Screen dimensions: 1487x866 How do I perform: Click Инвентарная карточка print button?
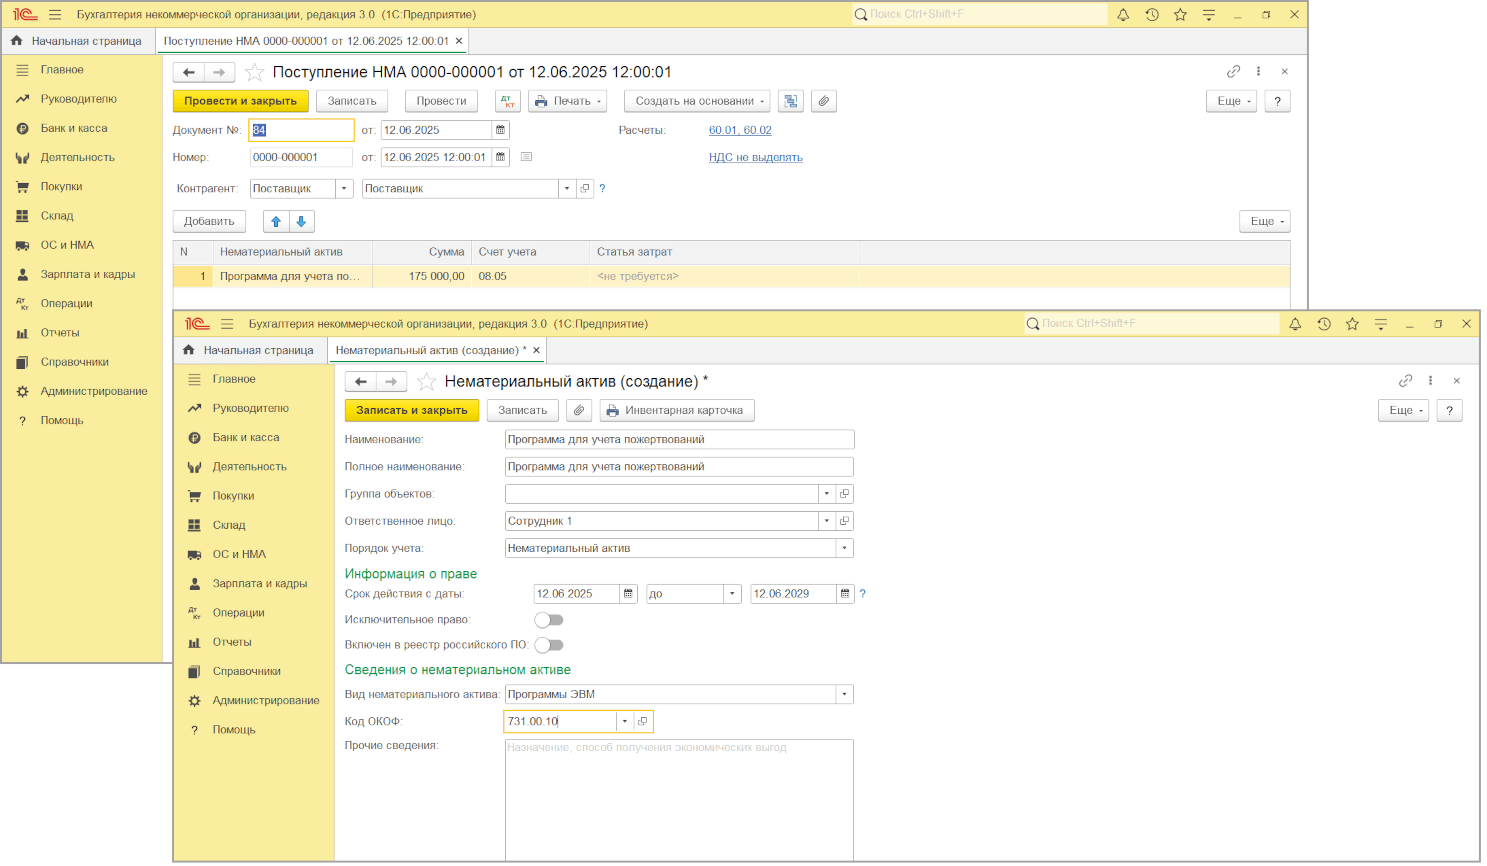click(x=677, y=410)
